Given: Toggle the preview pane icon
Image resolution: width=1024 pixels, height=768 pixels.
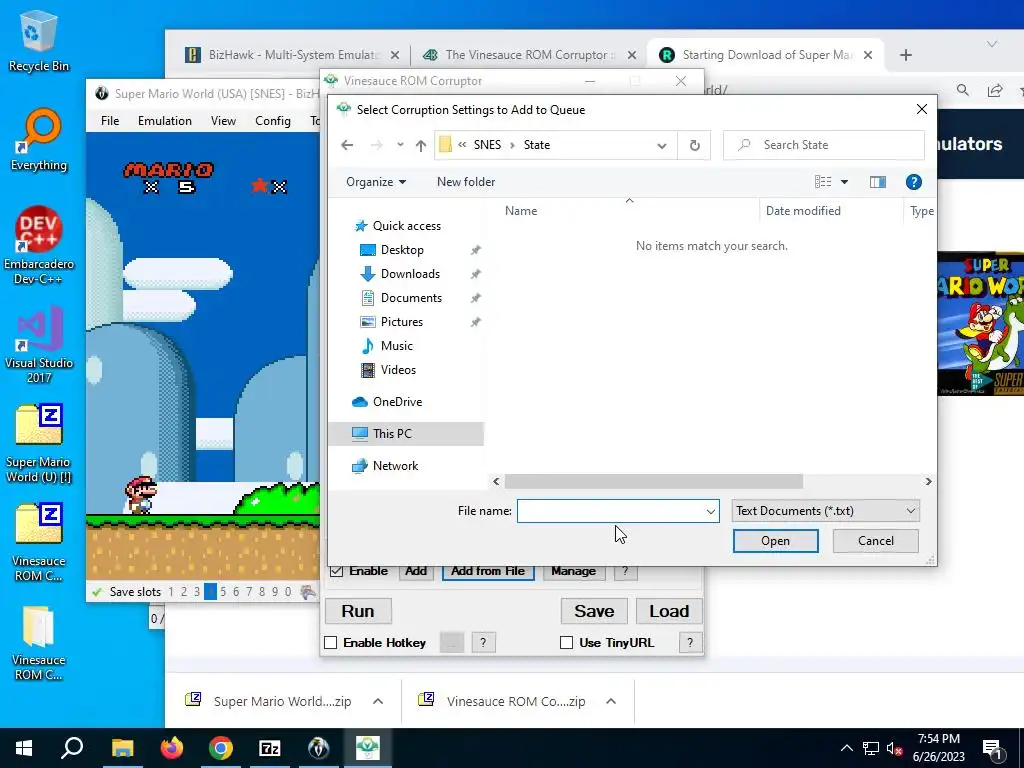Looking at the screenshot, I should tap(878, 182).
